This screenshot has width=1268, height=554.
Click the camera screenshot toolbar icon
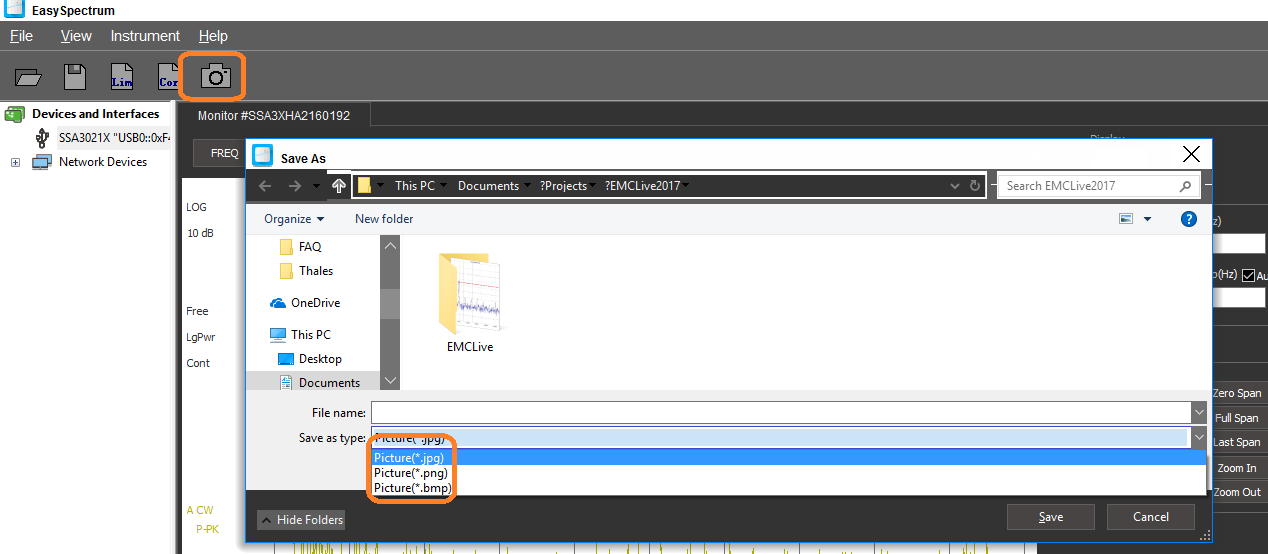pyautogui.click(x=215, y=77)
